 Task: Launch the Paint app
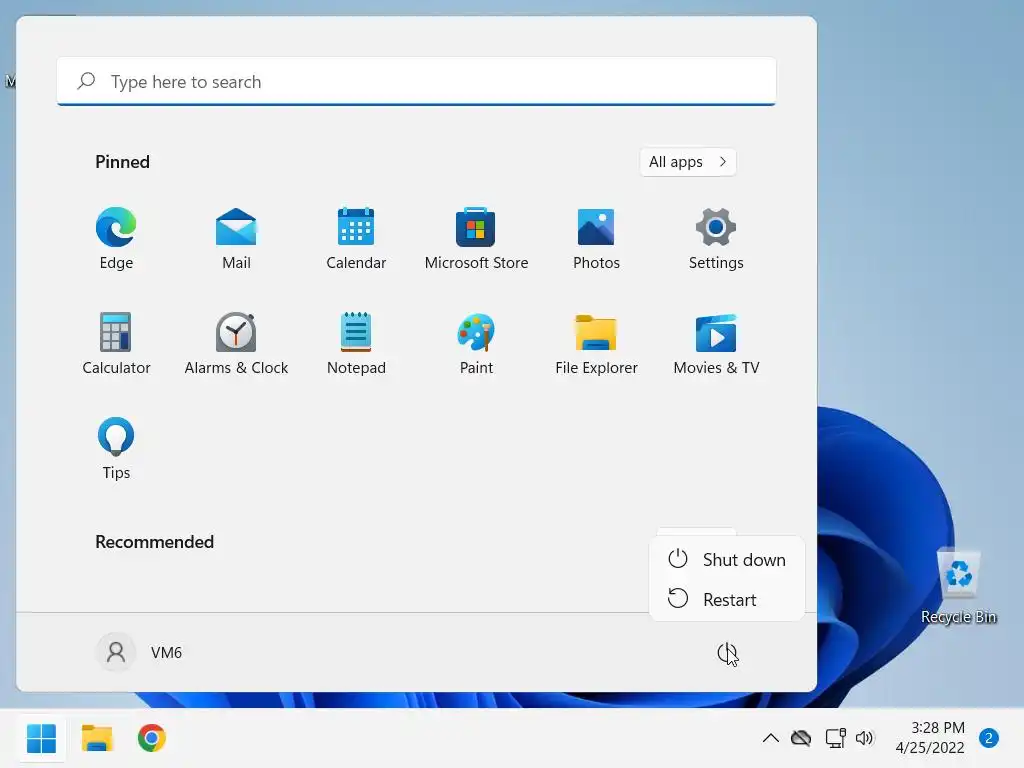pyautogui.click(x=476, y=344)
